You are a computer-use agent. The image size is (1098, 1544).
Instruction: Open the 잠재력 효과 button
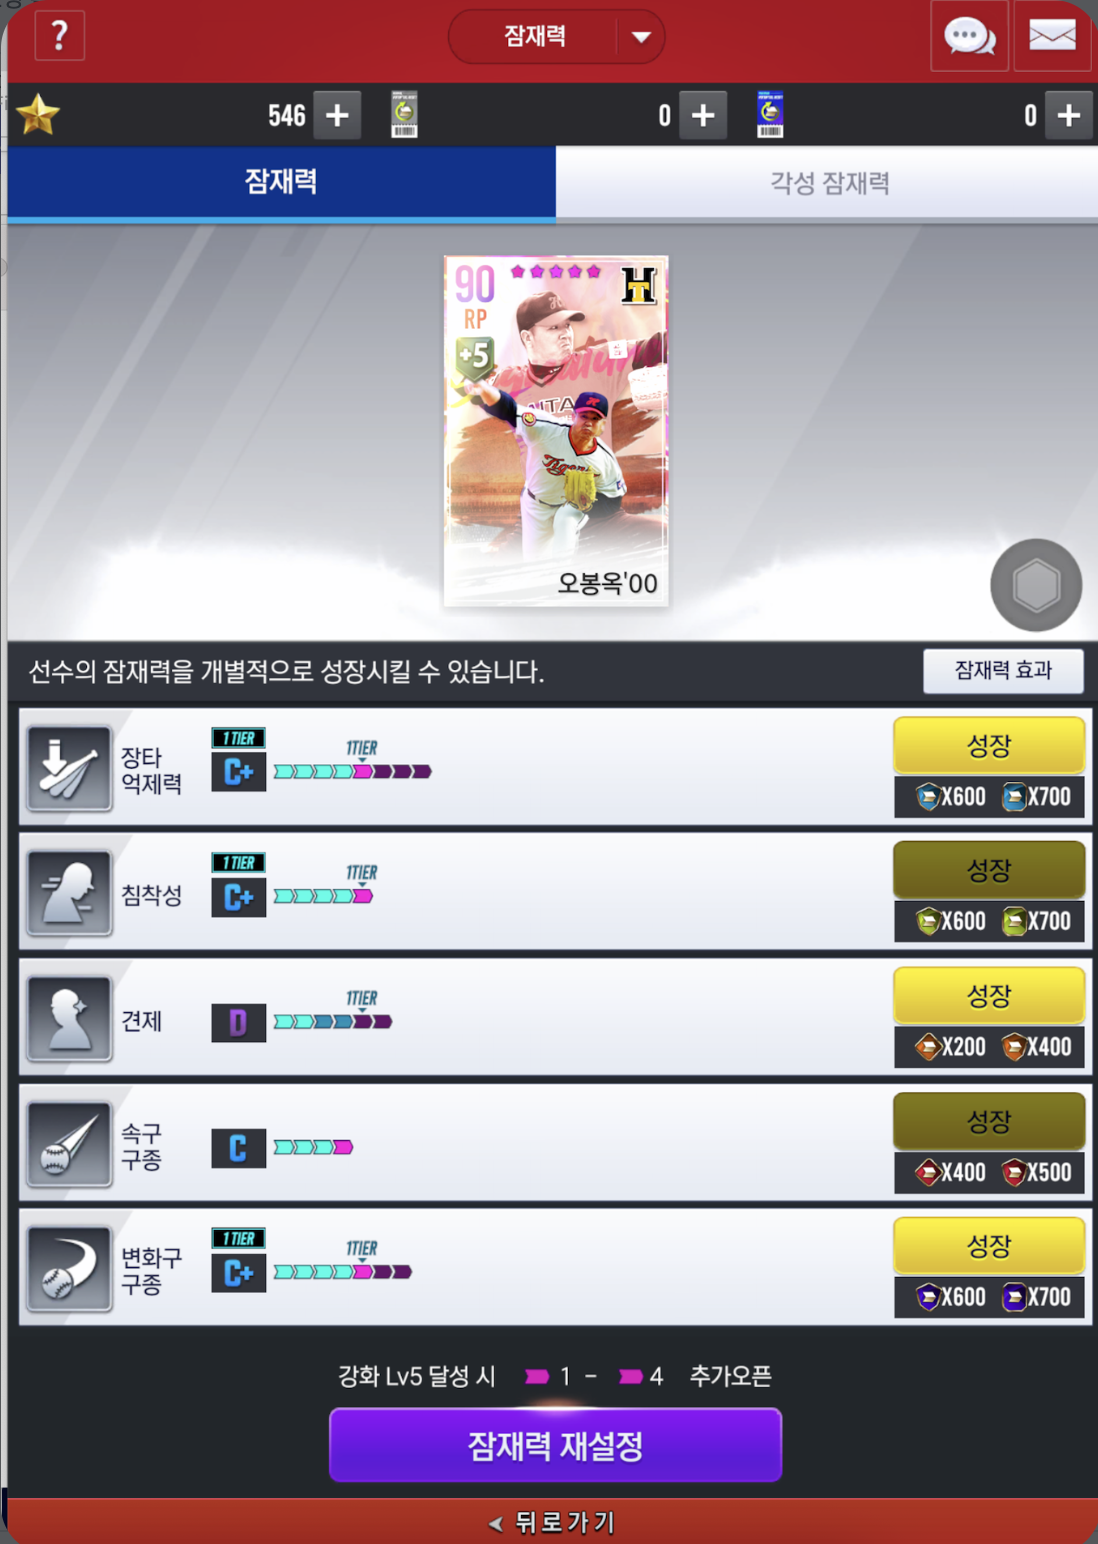tap(1003, 670)
